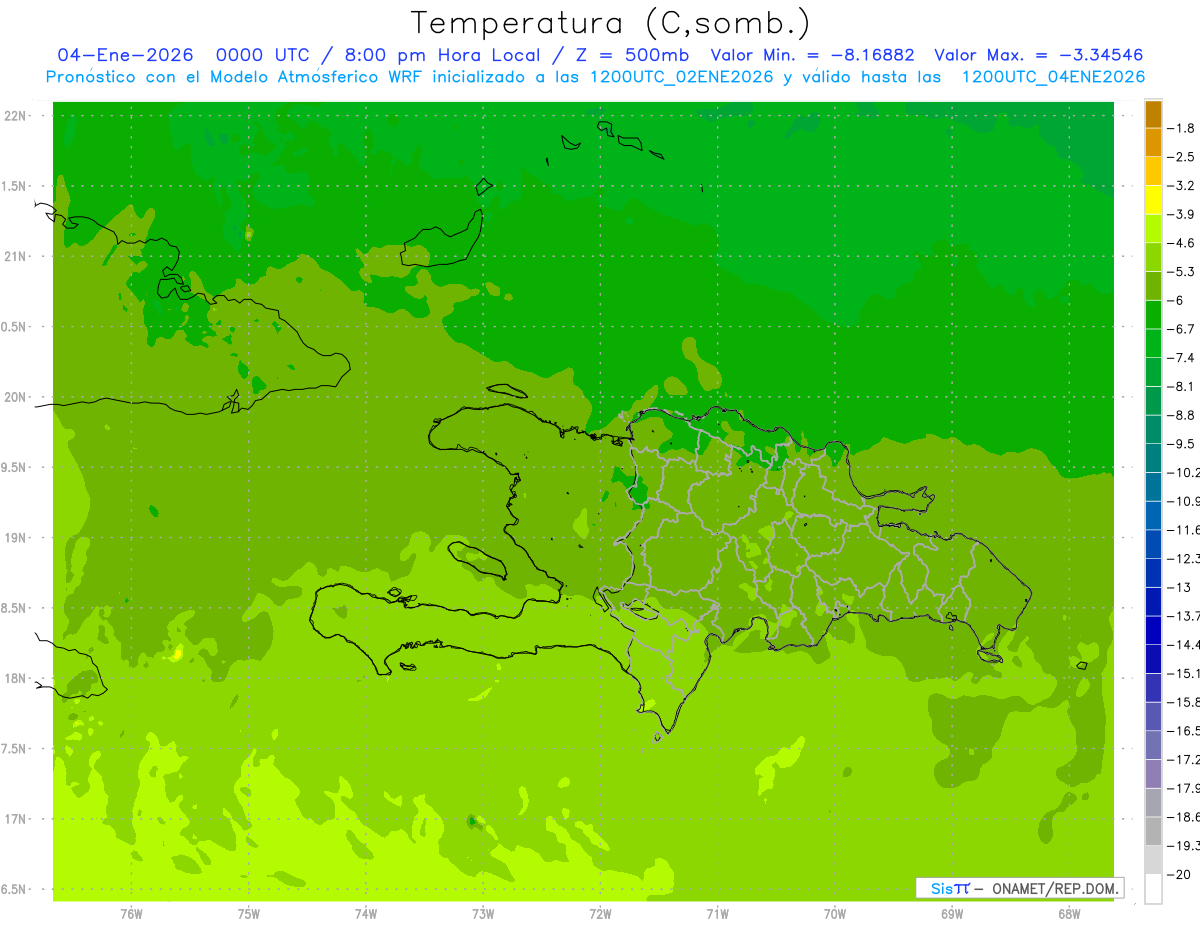
Task: Pick the grey swatch between -18.6 and -19.3
Action: click(1153, 831)
